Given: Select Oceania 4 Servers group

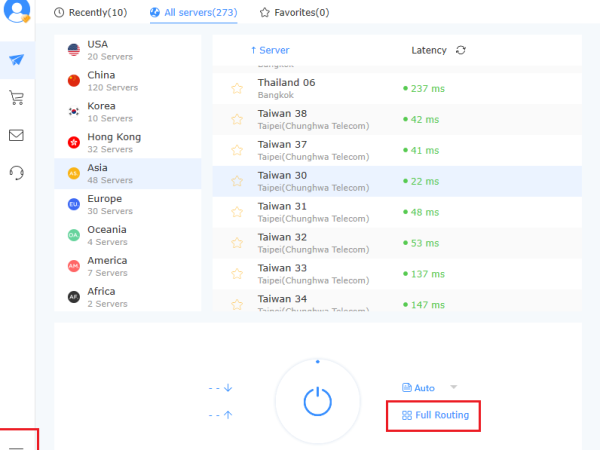Looking at the screenshot, I should point(128,235).
